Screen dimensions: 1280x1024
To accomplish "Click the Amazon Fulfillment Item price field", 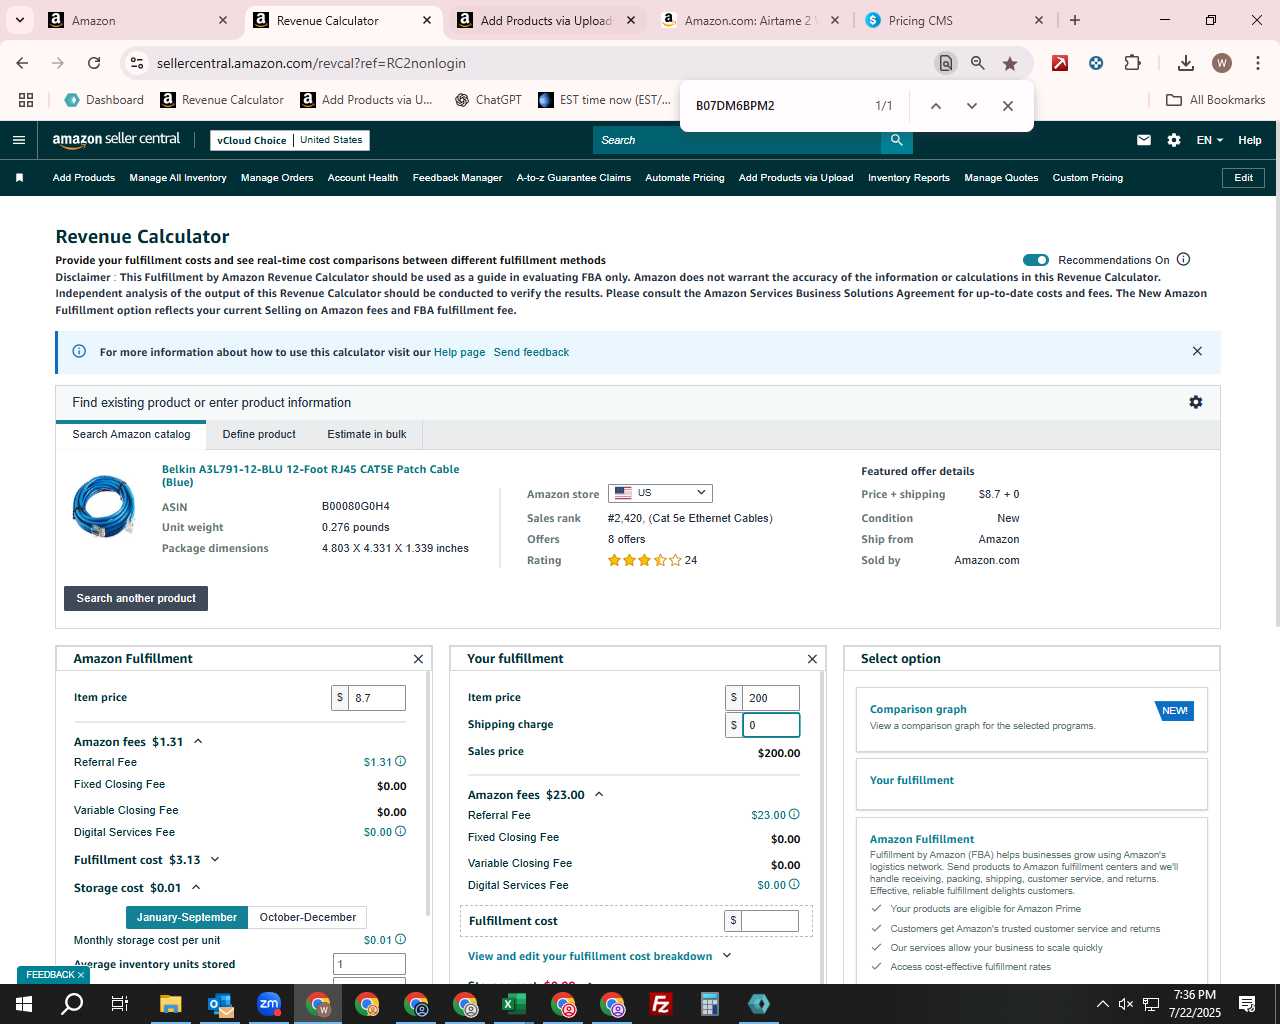I will [377, 698].
